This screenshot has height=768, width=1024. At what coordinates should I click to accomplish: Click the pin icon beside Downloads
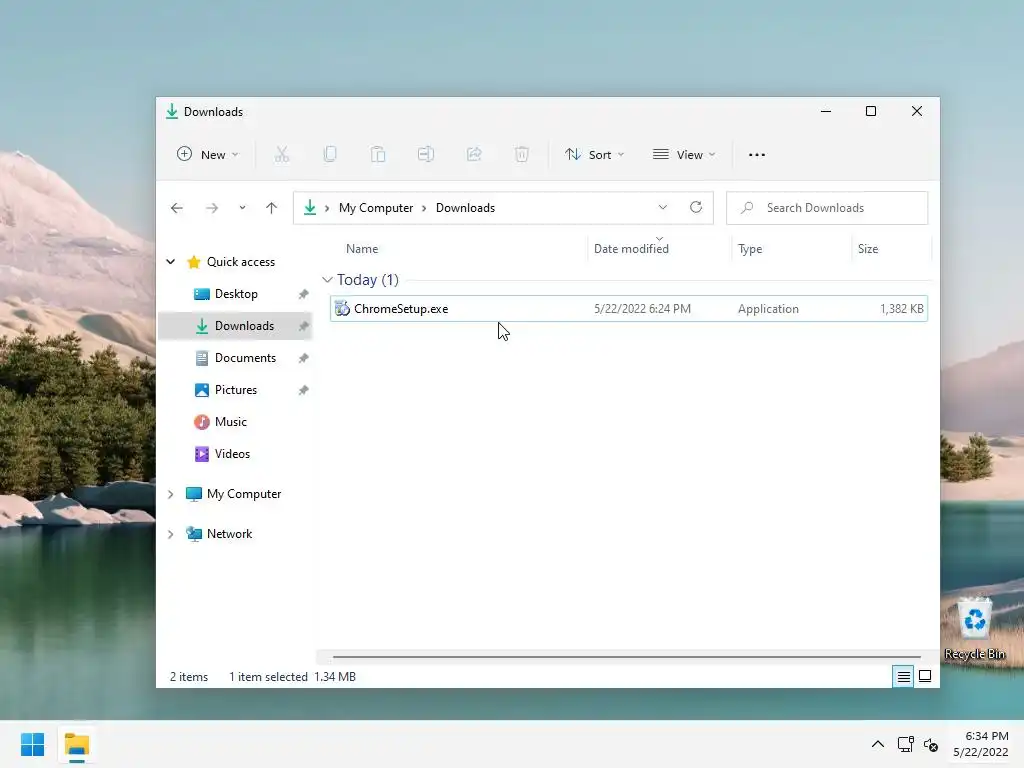[x=304, y=326]
